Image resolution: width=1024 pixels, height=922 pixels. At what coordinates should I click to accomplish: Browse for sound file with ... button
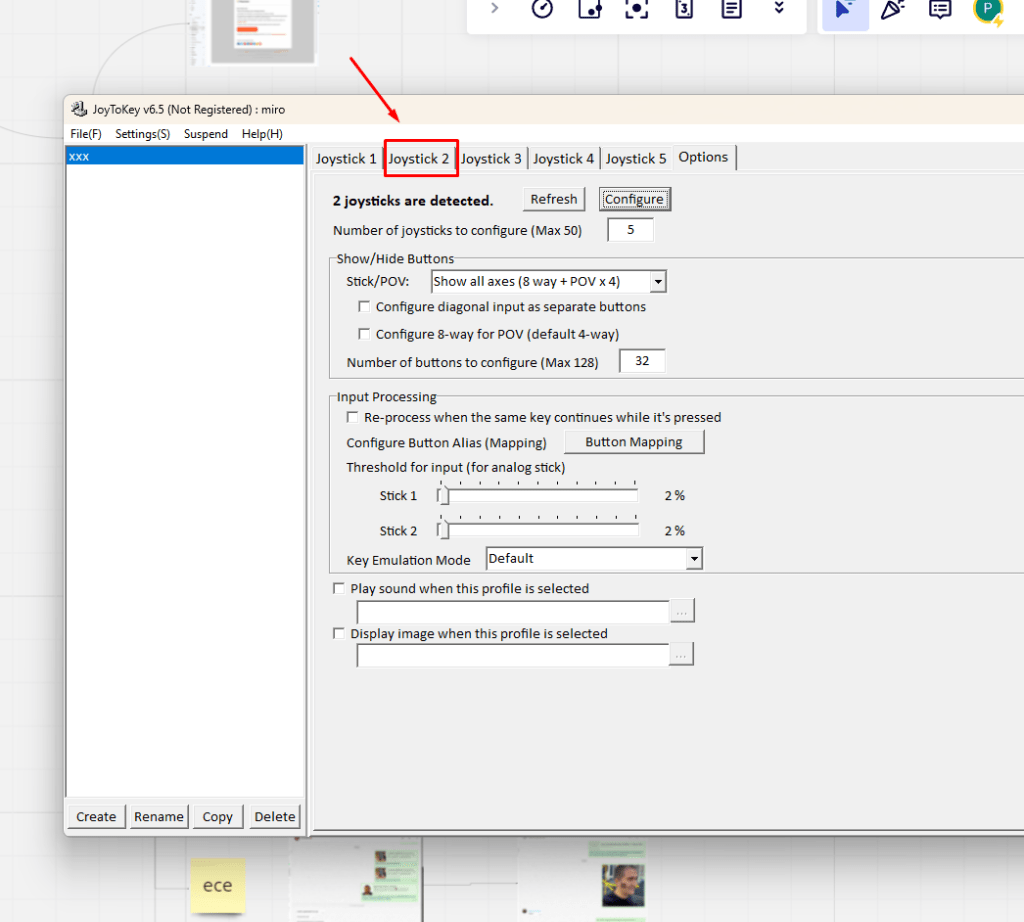coord(682,611)
